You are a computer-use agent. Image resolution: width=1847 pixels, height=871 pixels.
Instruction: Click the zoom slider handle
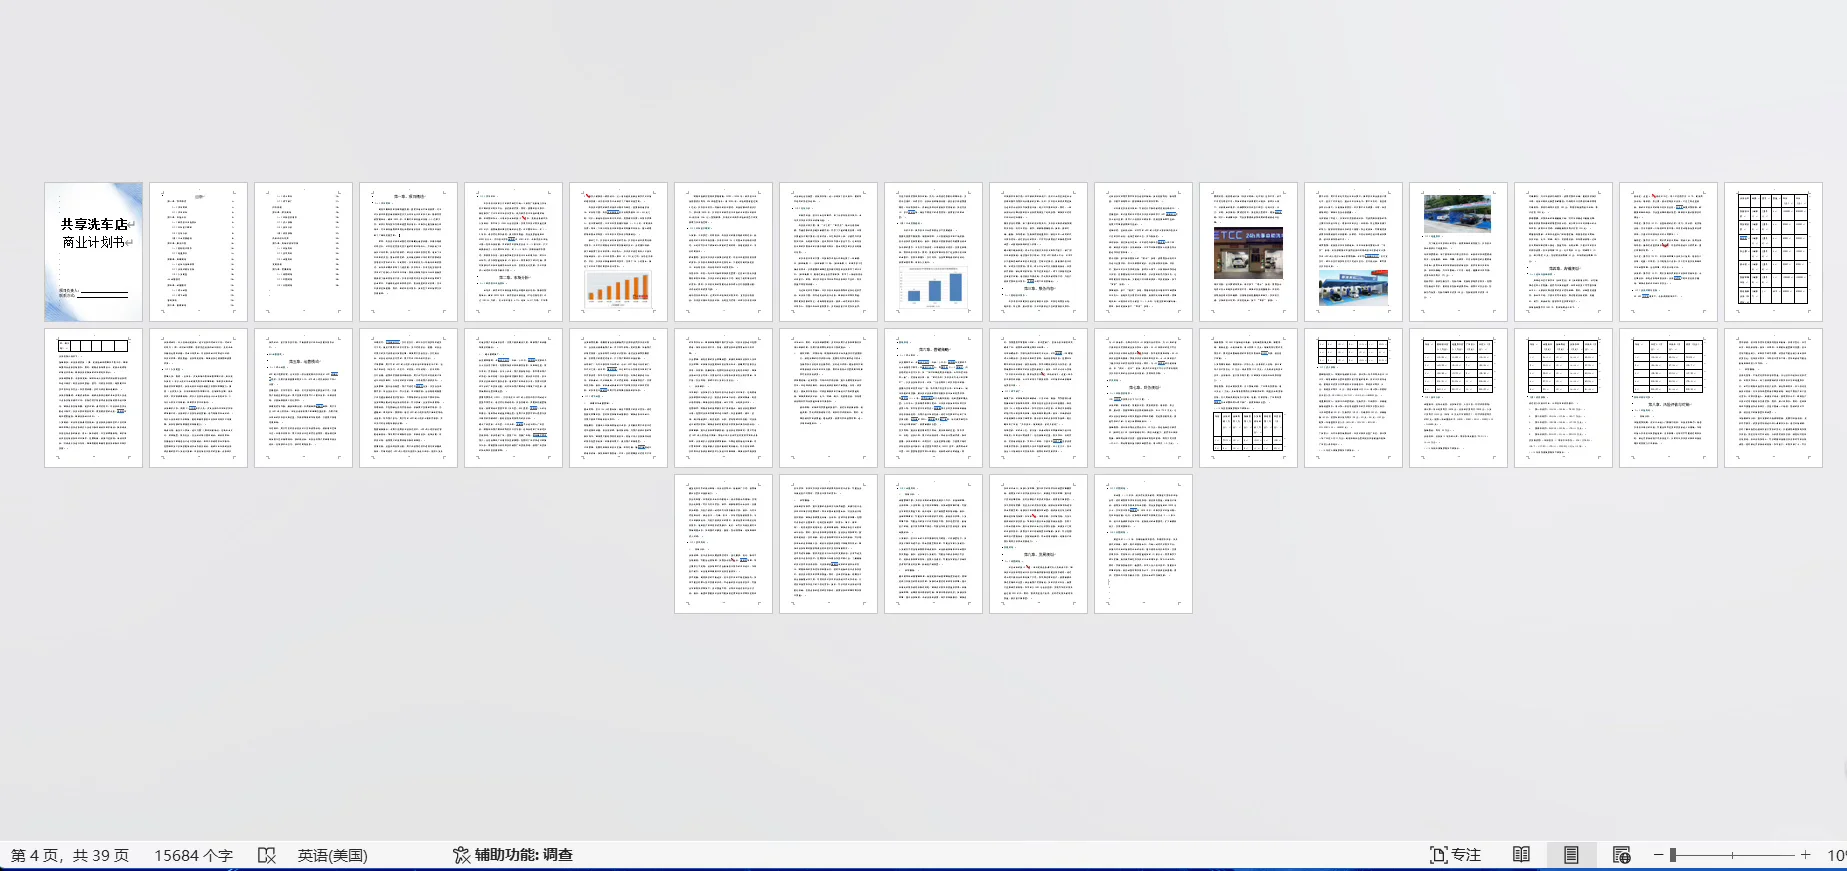[x=1672, y=855]
